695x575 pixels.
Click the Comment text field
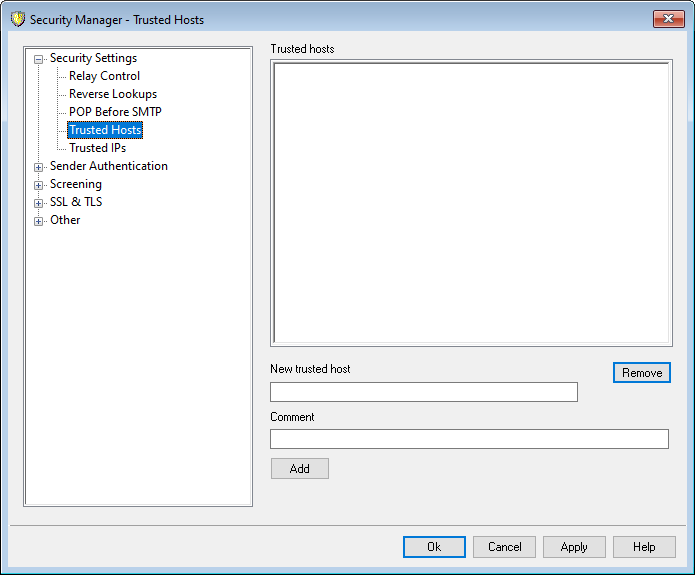pos(469,439)
